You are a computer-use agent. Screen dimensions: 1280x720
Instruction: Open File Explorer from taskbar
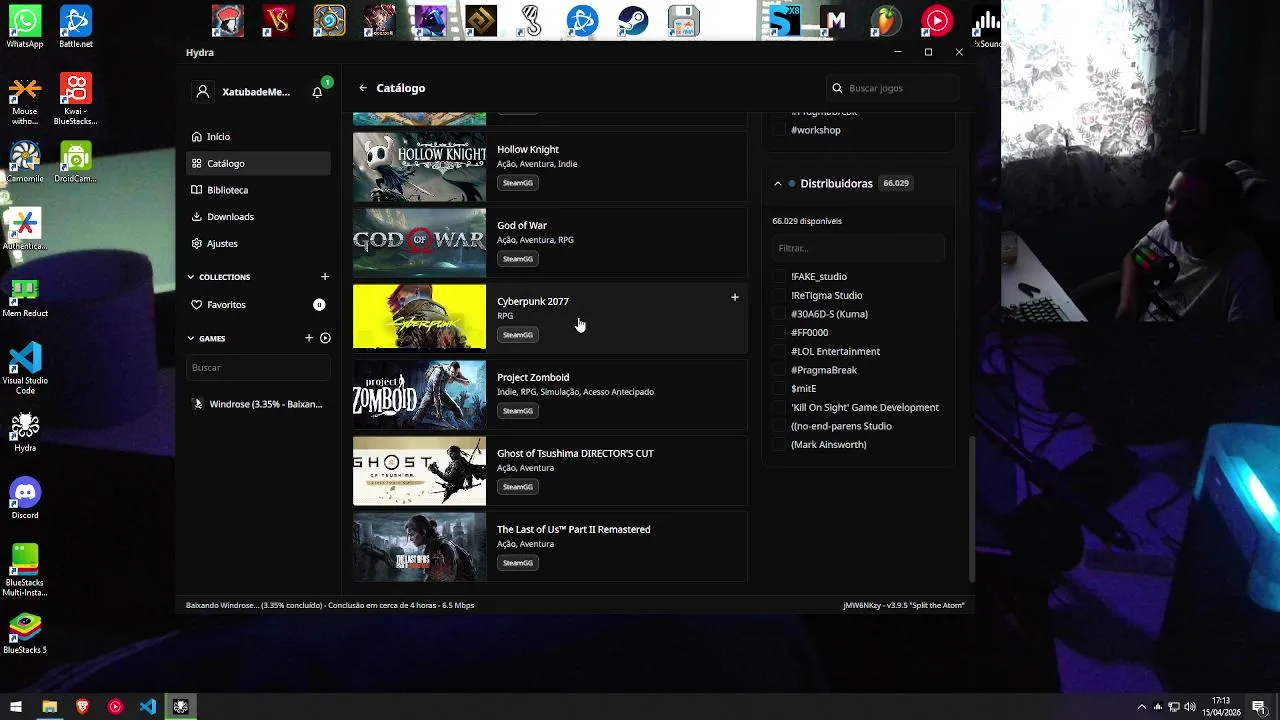tap(49, 707)
